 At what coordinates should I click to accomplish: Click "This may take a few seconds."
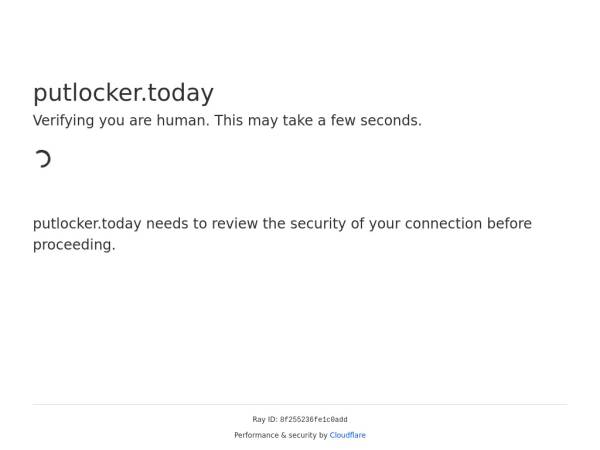[318, 121]
